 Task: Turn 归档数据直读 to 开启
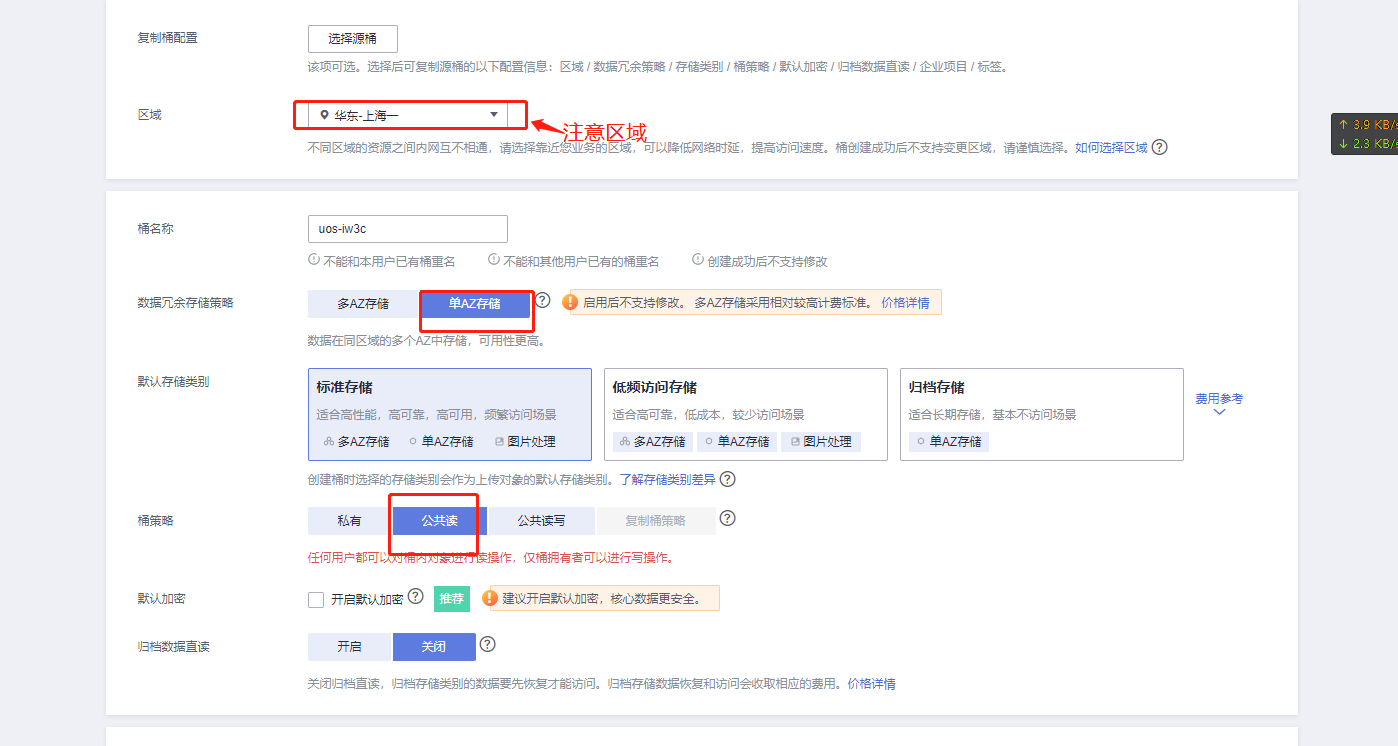click(x=349, y=647)
